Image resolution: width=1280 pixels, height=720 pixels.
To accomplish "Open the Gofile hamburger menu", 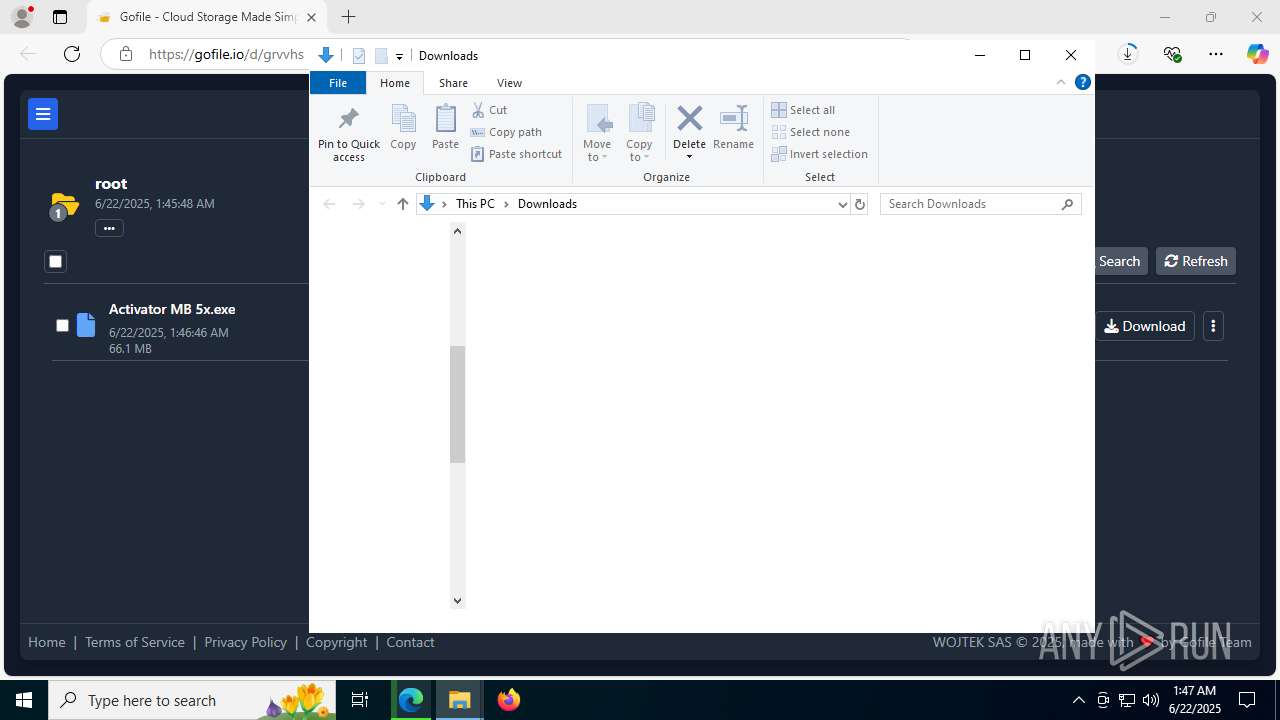I will (x=43, y=114).
